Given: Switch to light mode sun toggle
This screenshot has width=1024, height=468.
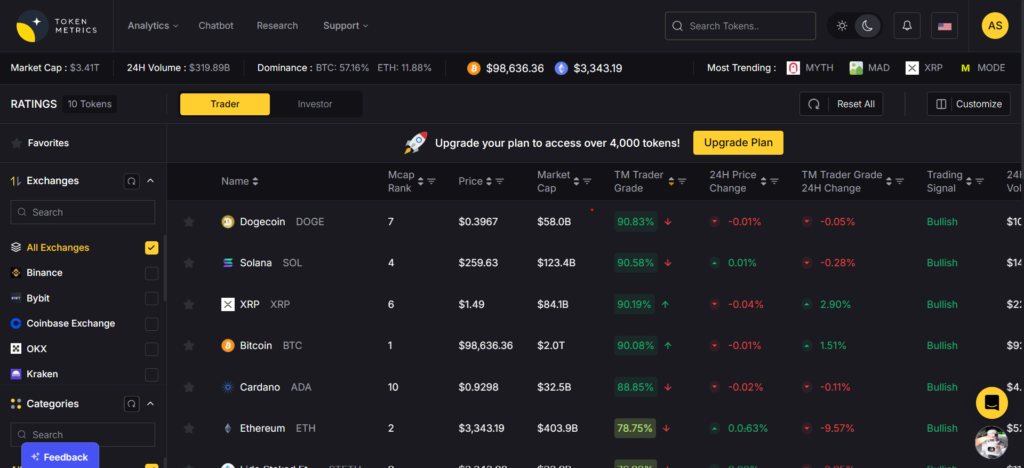Looking at the screenshot, I should (842, 26).
